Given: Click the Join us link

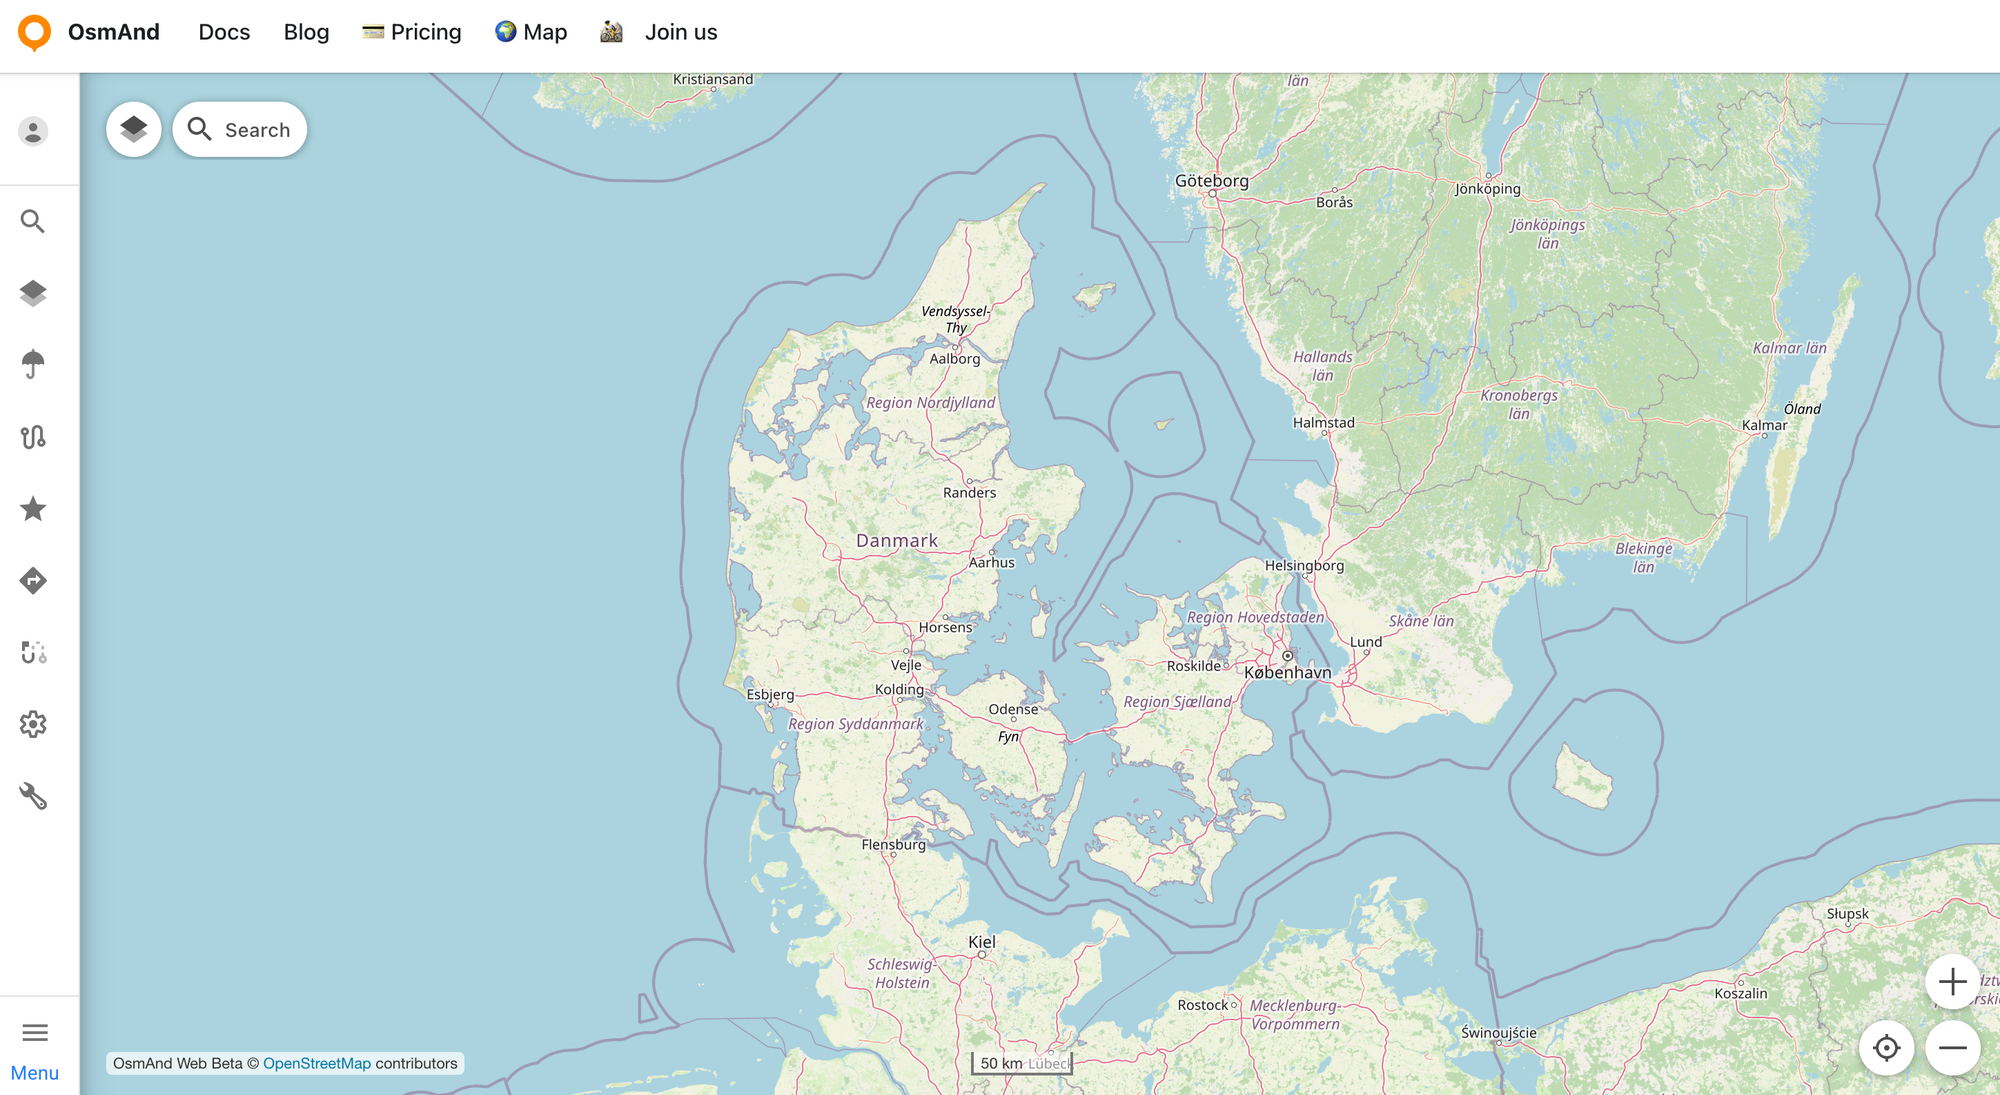Looking at the screenshot, I should click(680, 32).
